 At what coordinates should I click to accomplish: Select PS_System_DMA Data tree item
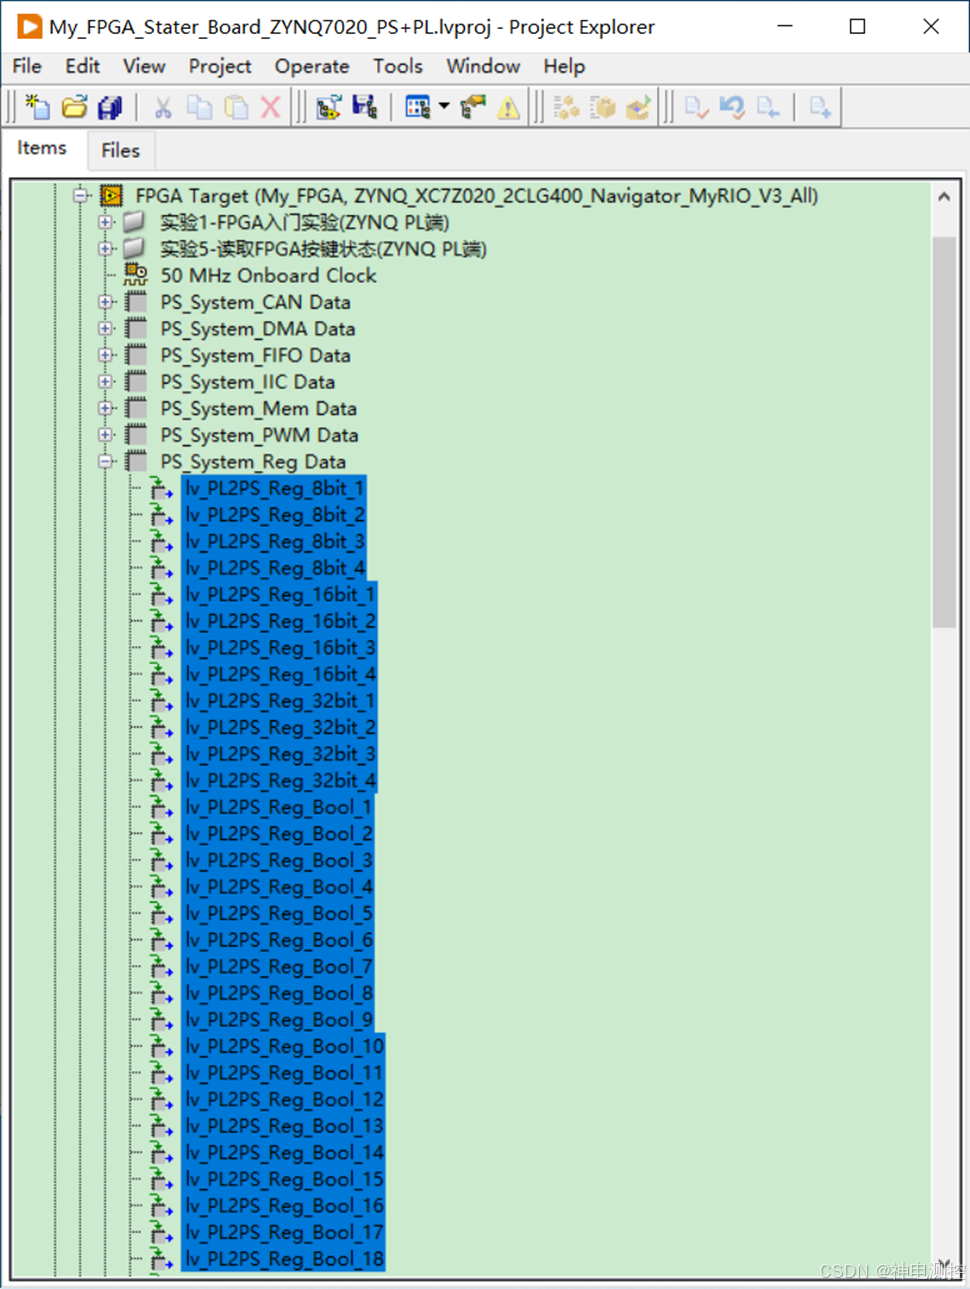click(257, 329)
